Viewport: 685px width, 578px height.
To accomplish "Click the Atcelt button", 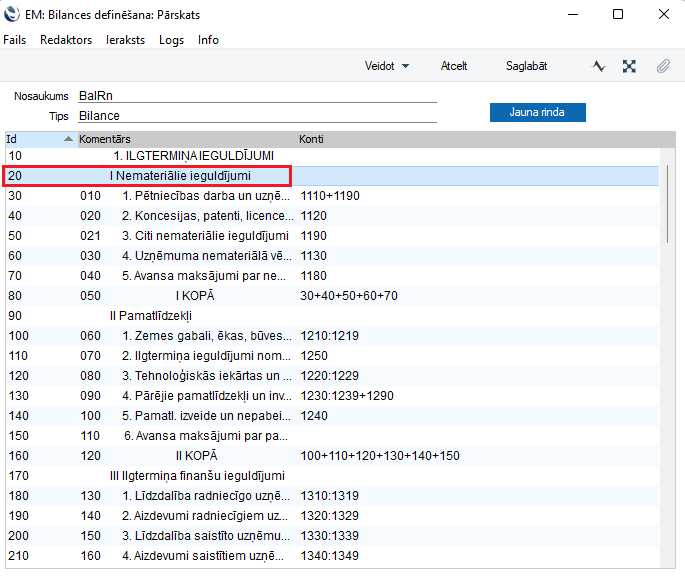I will coord(454,66).
